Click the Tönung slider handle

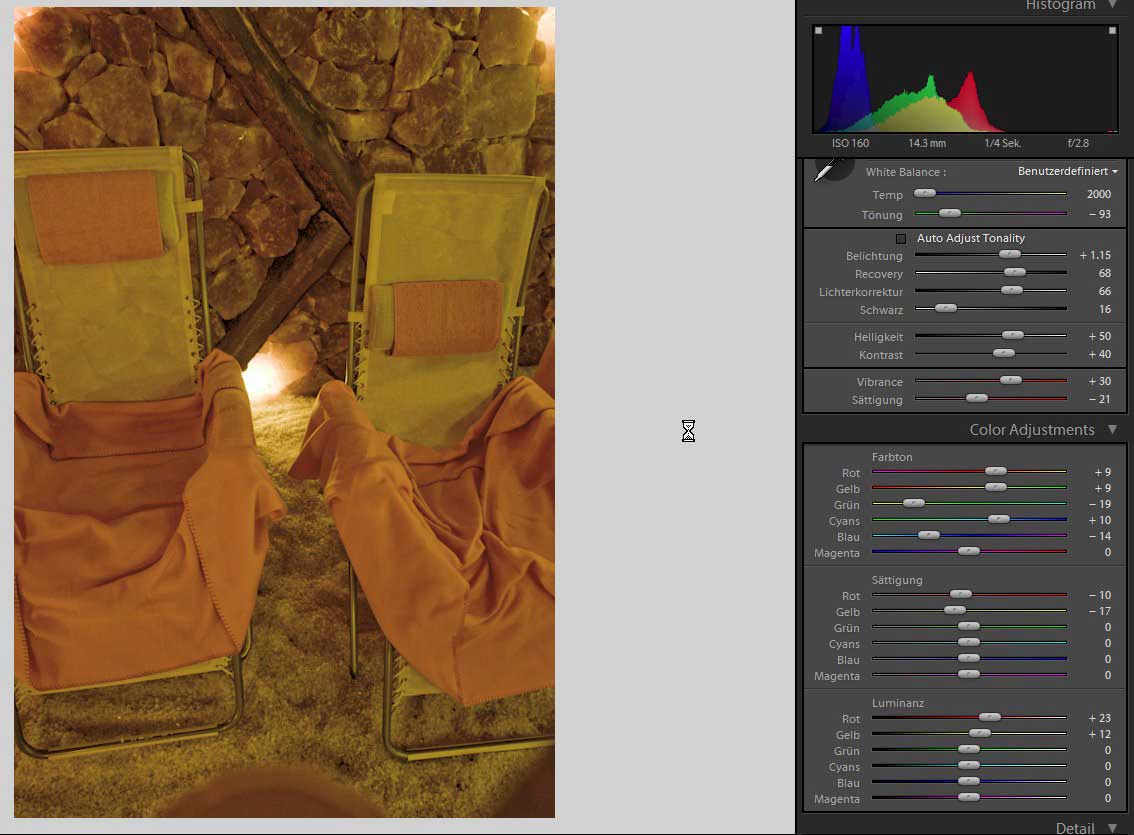(950, 214)
